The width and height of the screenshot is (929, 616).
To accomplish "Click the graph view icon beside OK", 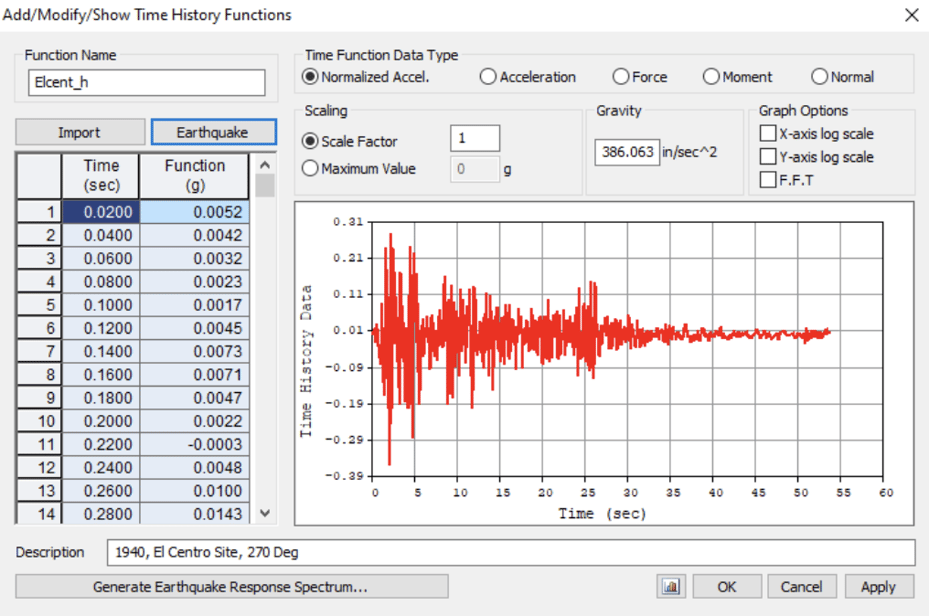I will coord(671,587).
